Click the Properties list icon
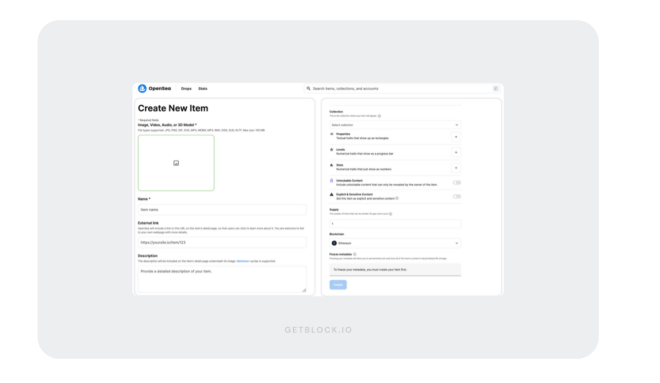This screenshot has width=660, height=383. (x=331, y=134)
